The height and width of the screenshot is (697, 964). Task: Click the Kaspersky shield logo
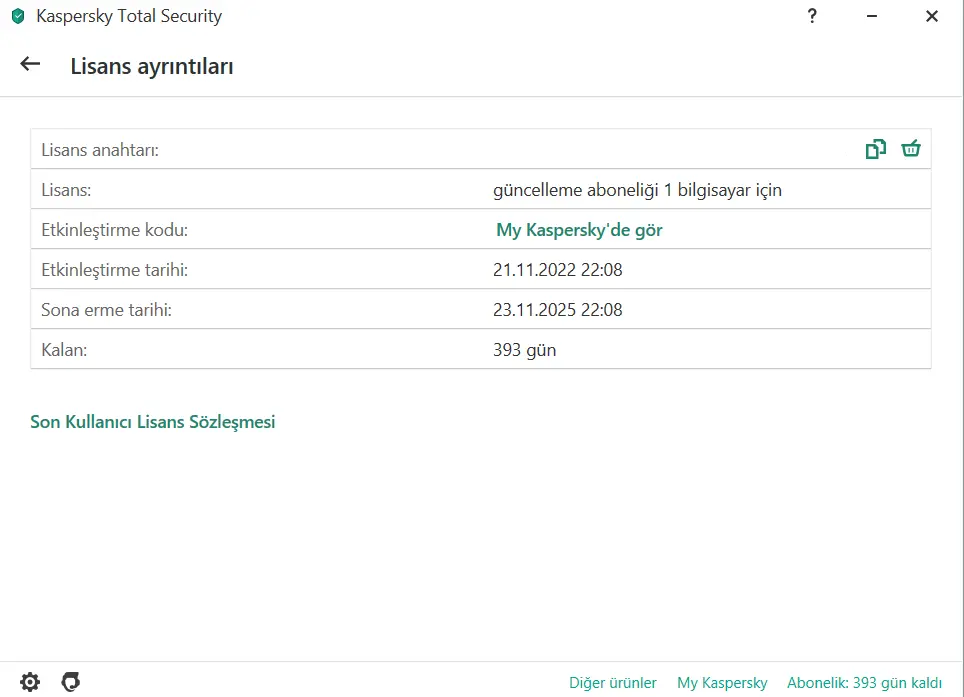[18, 16]
